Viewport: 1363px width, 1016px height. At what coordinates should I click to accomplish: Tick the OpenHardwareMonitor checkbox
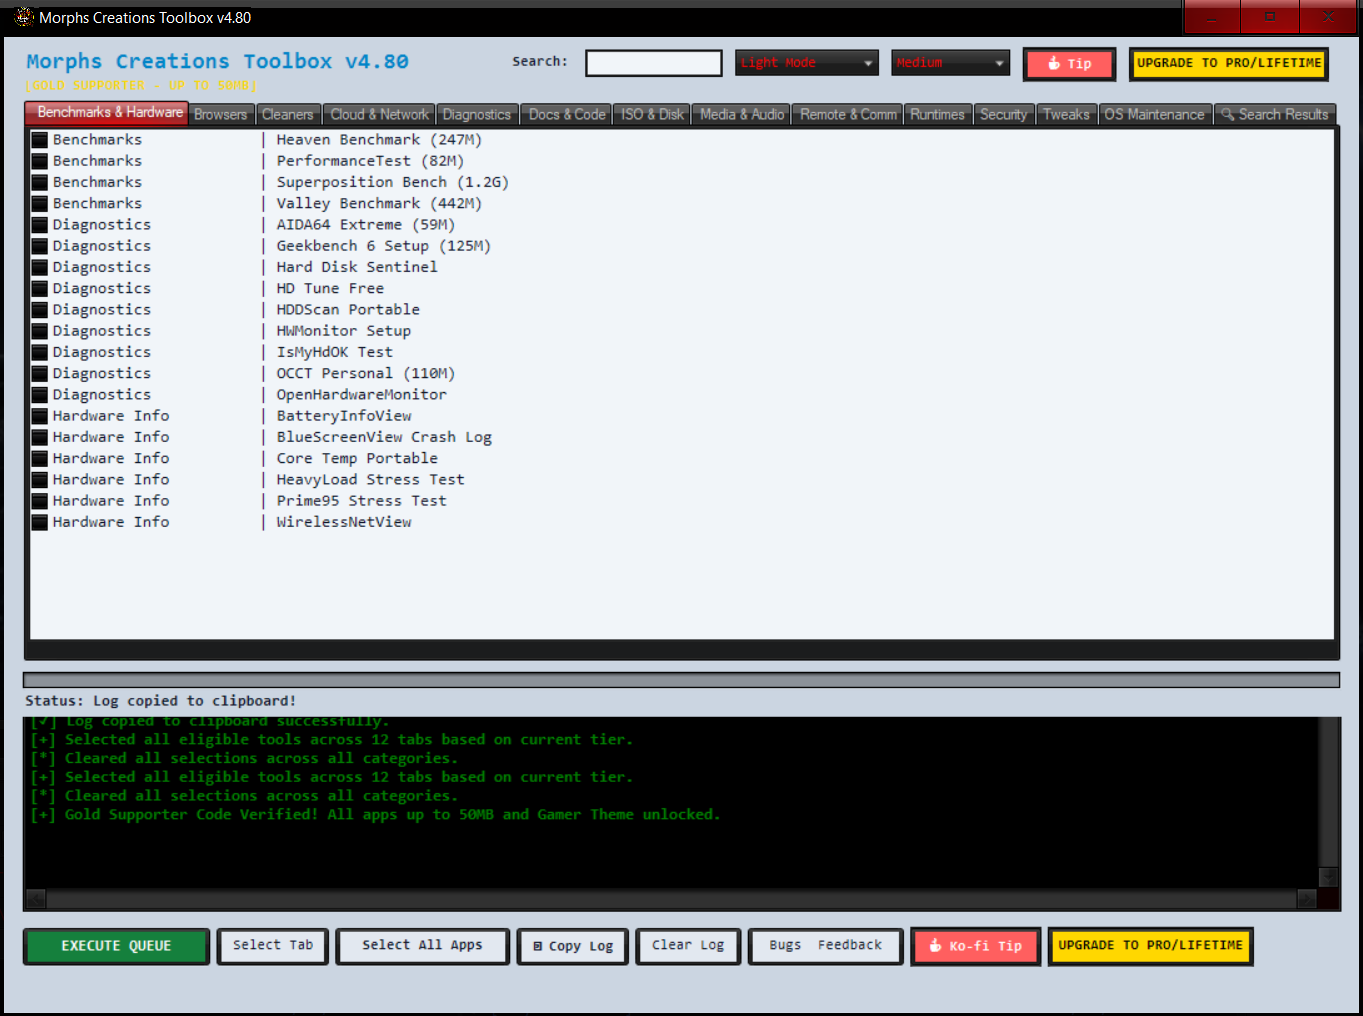tap(40, 395)
